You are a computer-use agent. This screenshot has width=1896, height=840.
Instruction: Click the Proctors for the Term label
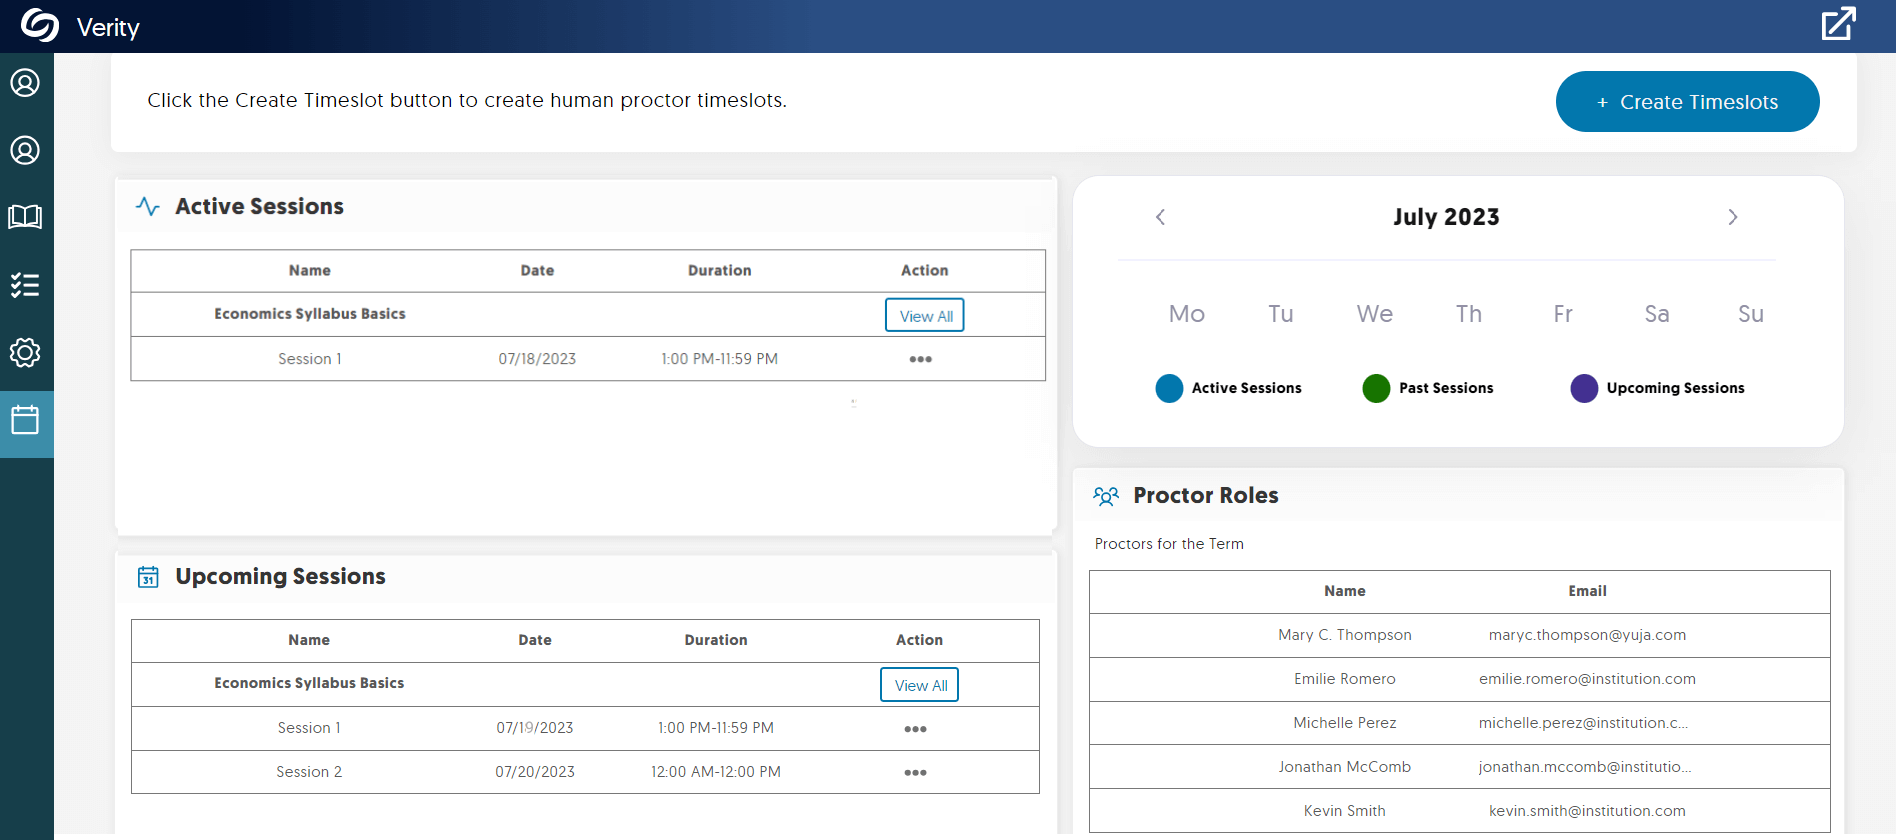click(x=1169, y=544)
